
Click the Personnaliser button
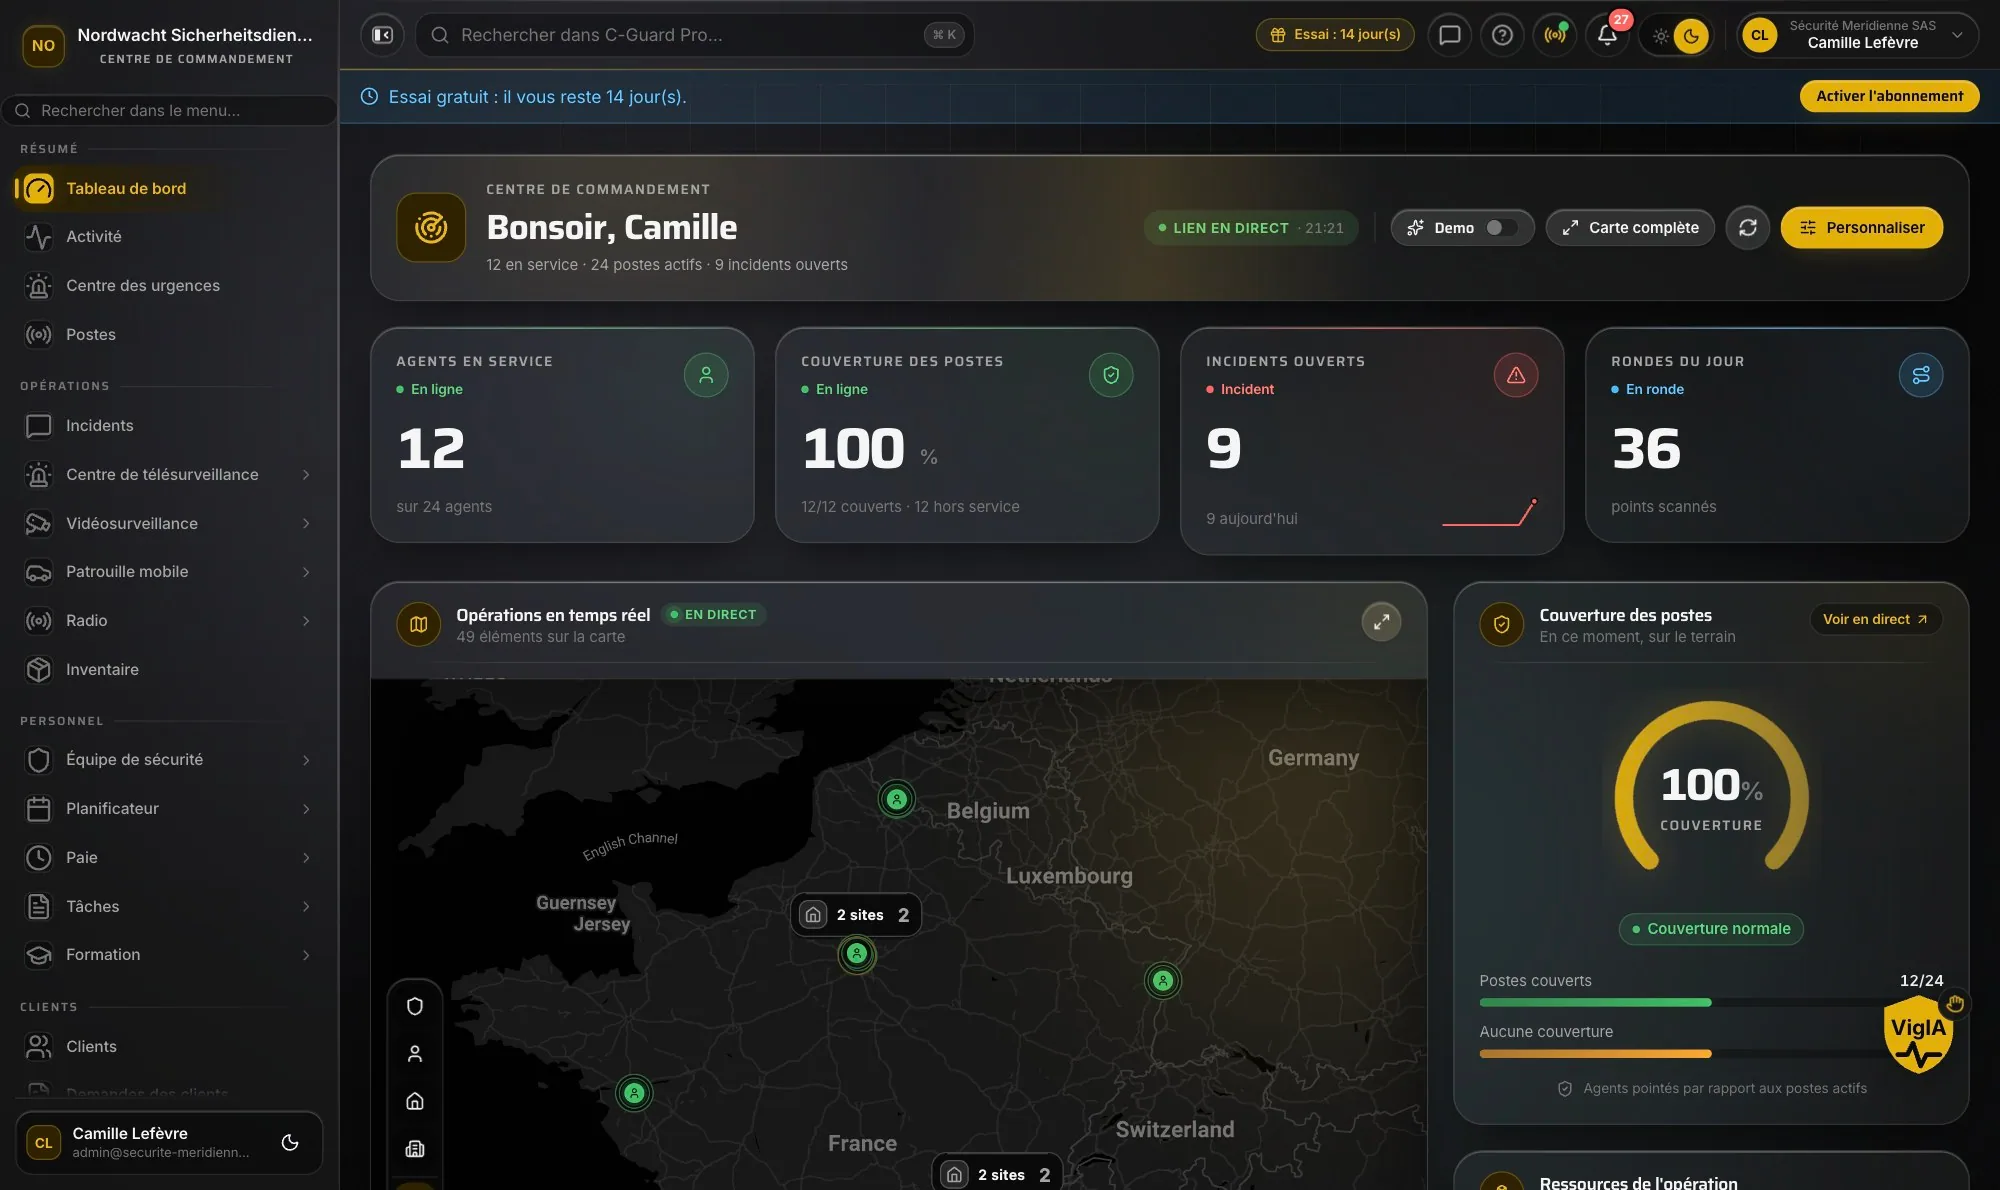click(x=1861, y=228)
